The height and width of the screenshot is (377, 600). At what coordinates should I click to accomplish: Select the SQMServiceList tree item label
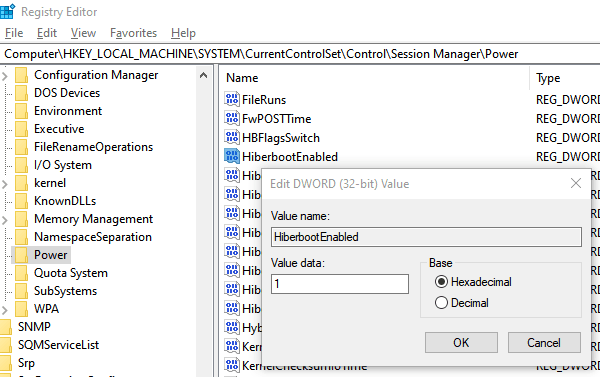tap(59, 345)
